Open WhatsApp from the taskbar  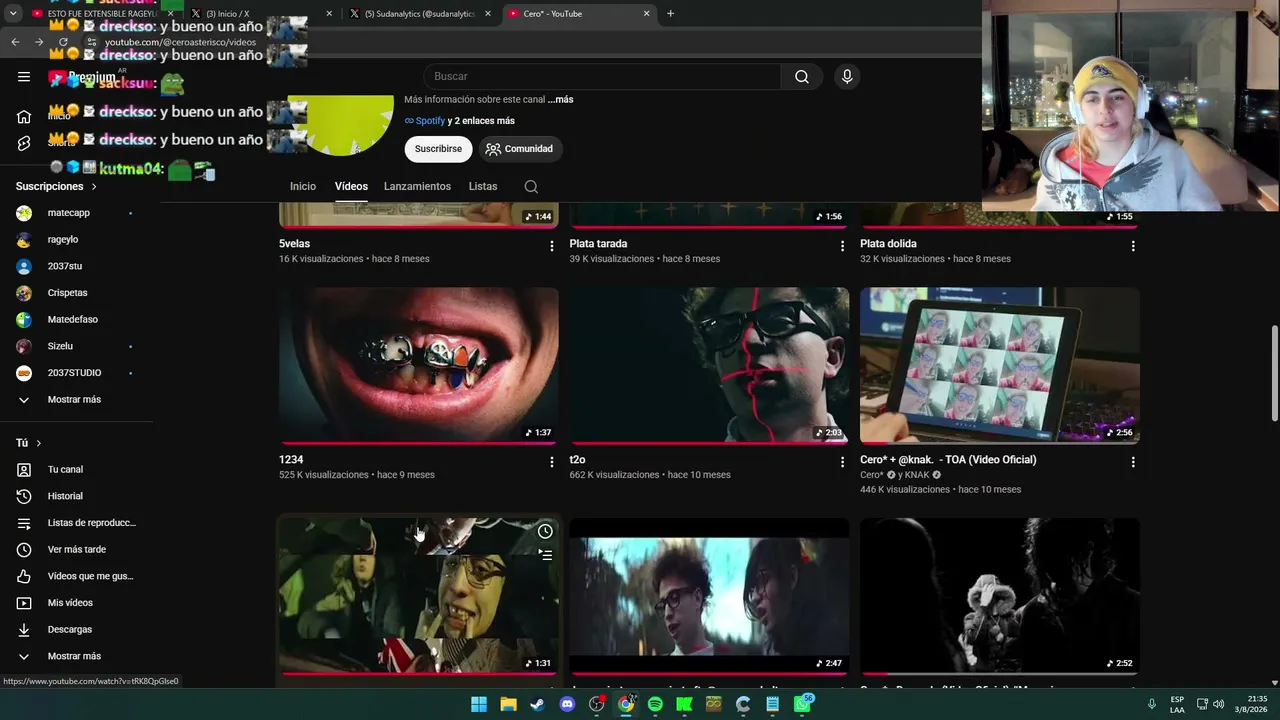pos(802,704)
